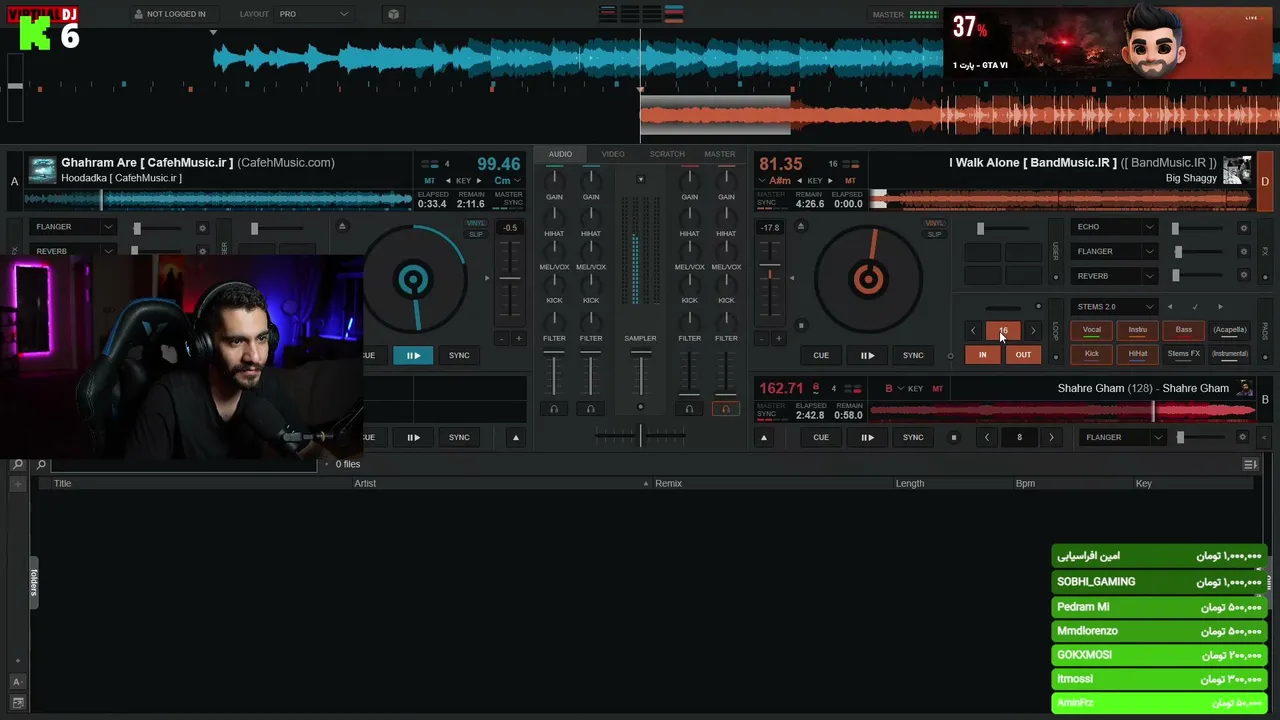
Task: Click pitch minus button on deck D
Action: (x=762, y=339)
